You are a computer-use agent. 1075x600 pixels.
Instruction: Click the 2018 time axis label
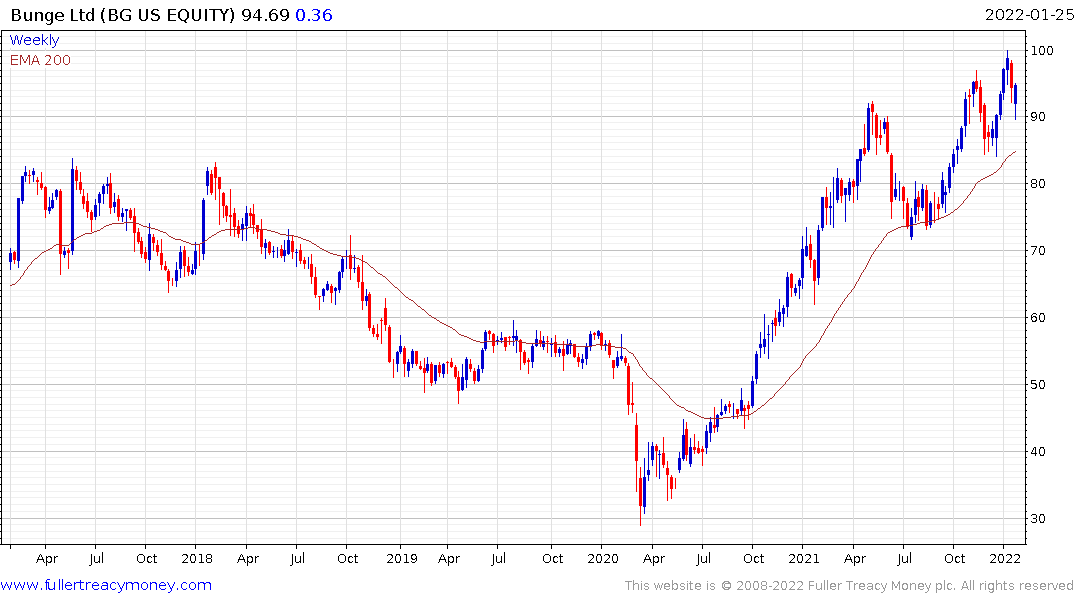[x=197, y=559]
